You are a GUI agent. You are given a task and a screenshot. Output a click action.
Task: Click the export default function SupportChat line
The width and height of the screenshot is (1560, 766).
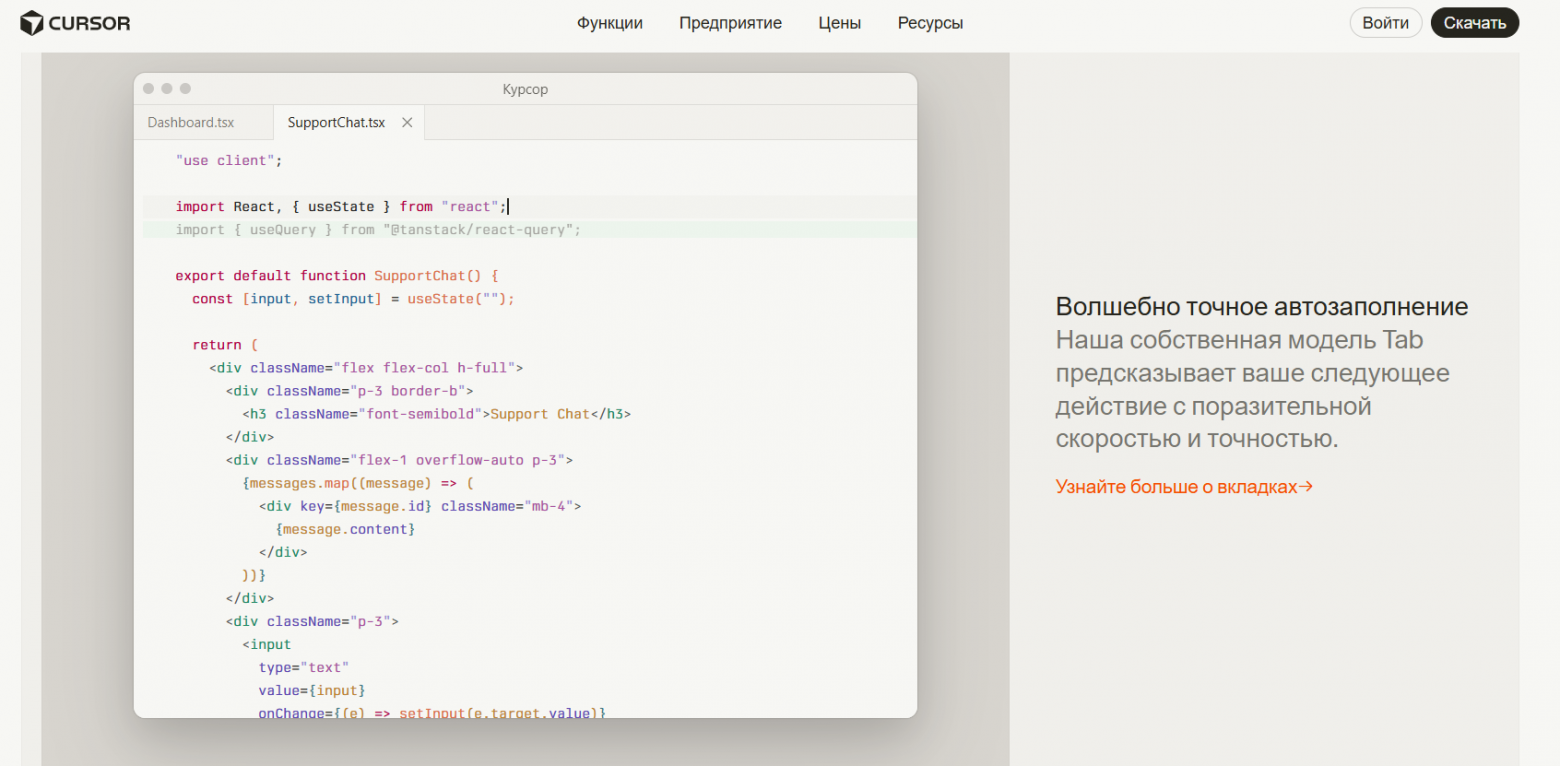pos(336,276)
